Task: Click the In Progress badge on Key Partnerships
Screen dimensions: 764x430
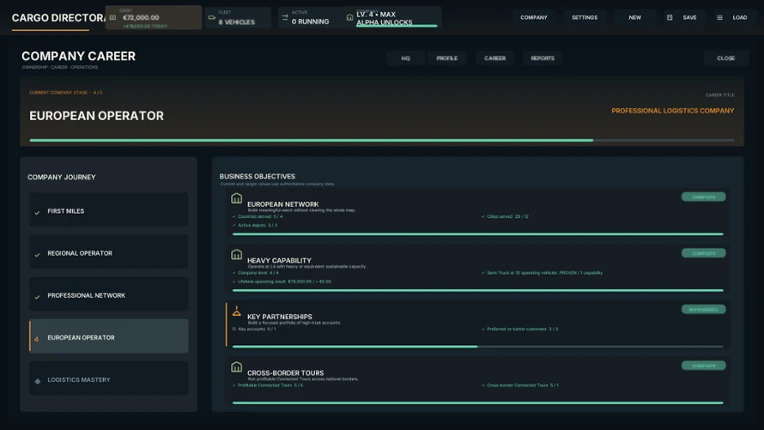Action: 704,309
